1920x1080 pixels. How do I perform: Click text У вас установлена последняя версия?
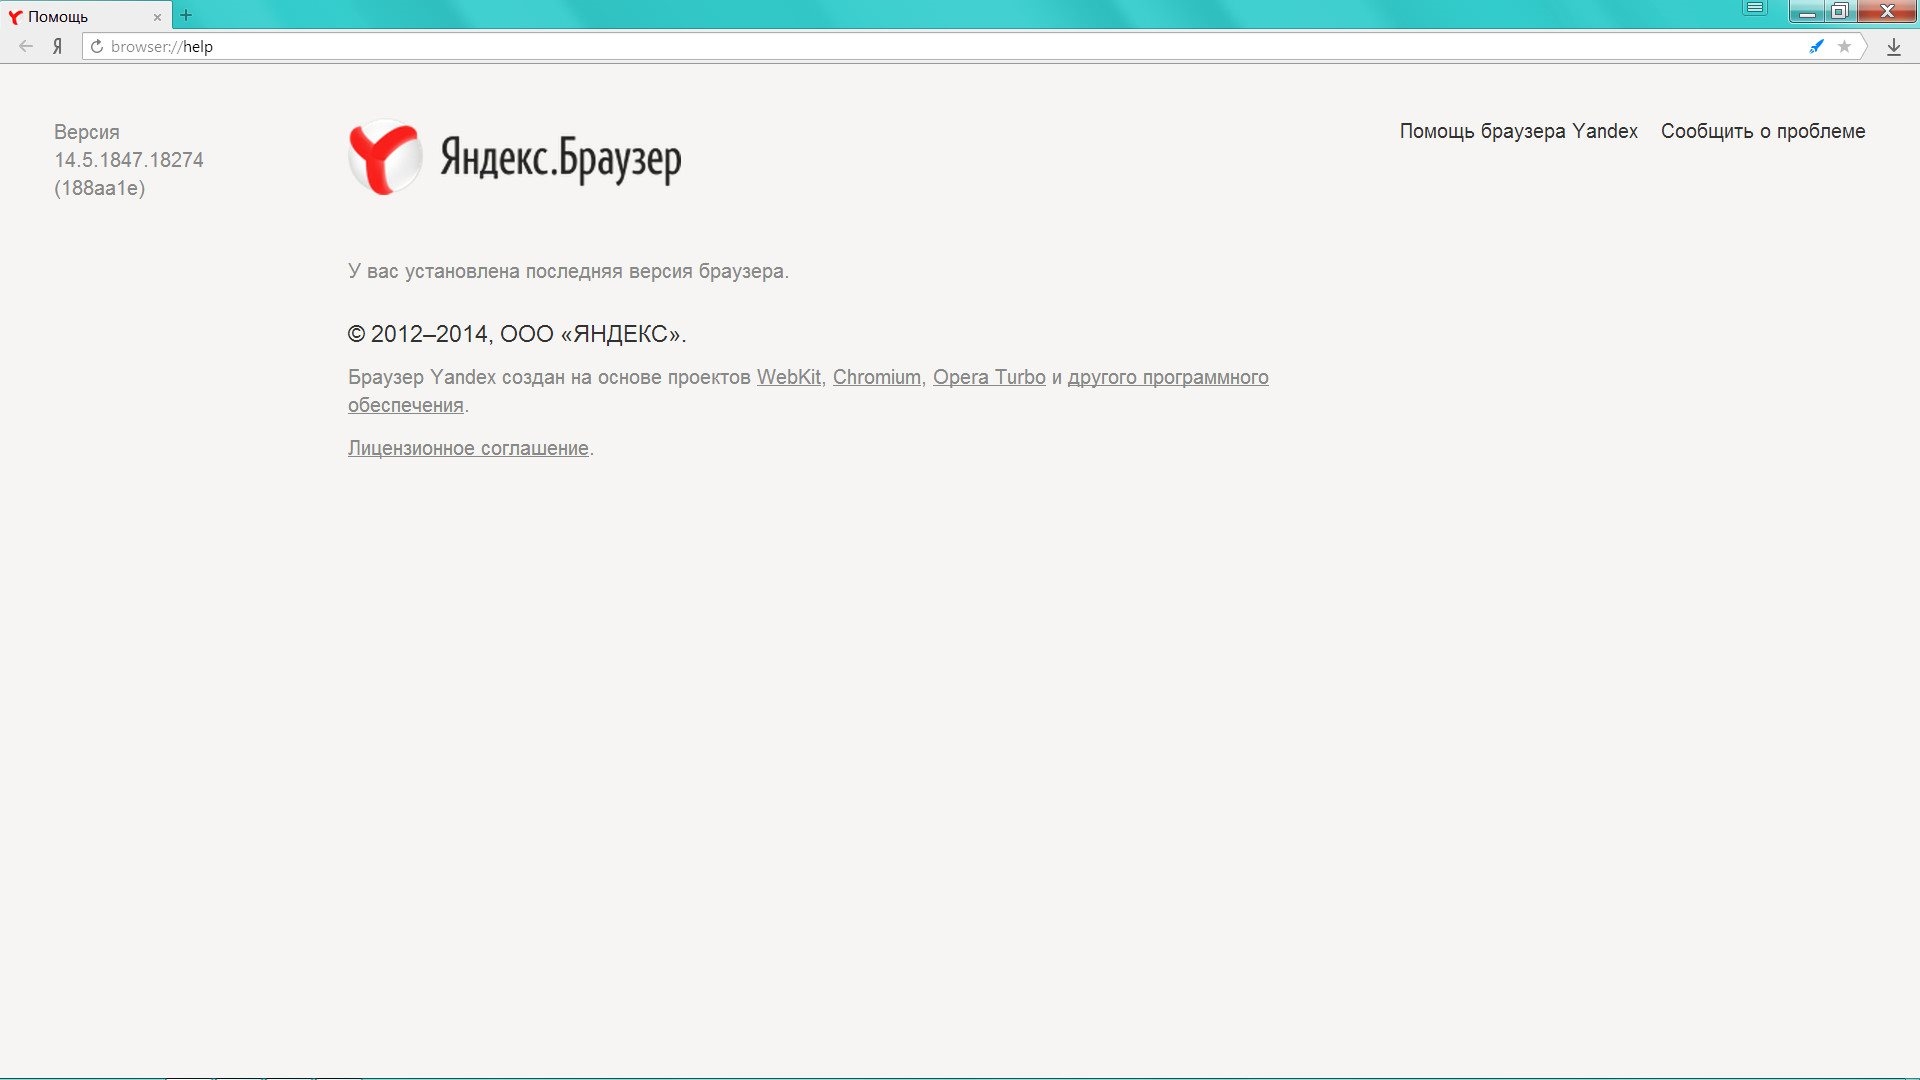coord(568,271)
